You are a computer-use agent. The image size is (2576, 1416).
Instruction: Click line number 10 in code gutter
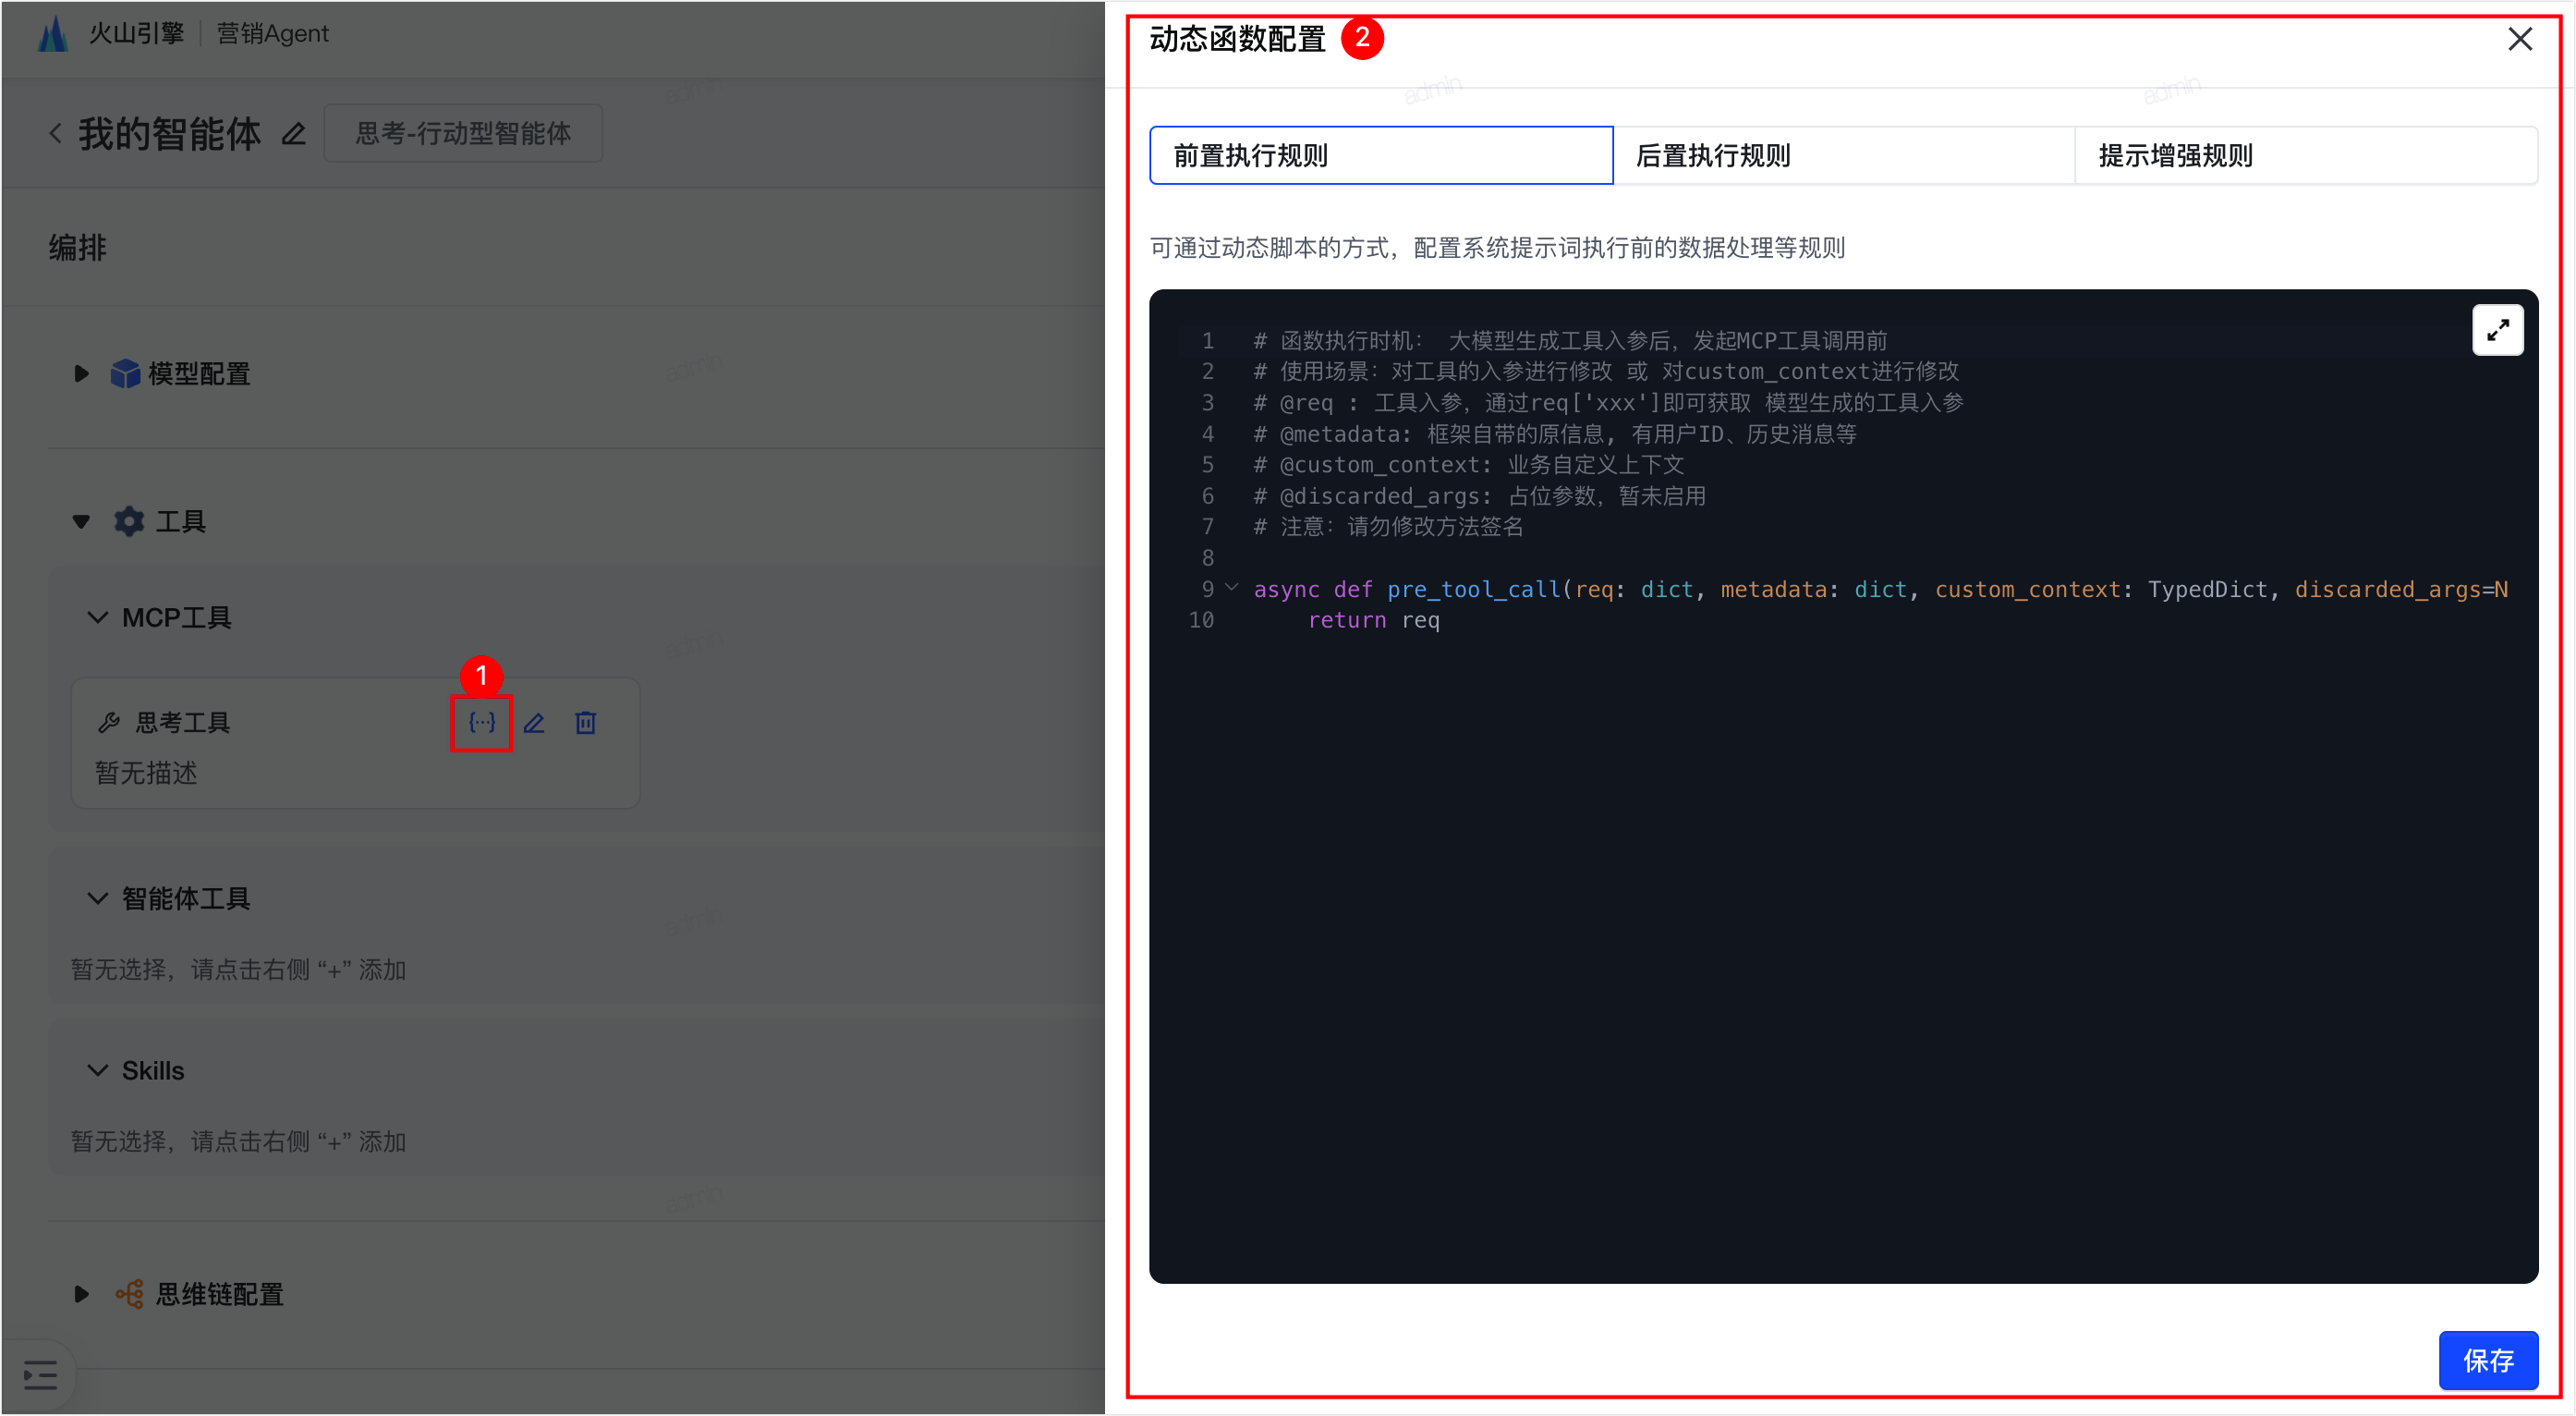(1201, 620)
